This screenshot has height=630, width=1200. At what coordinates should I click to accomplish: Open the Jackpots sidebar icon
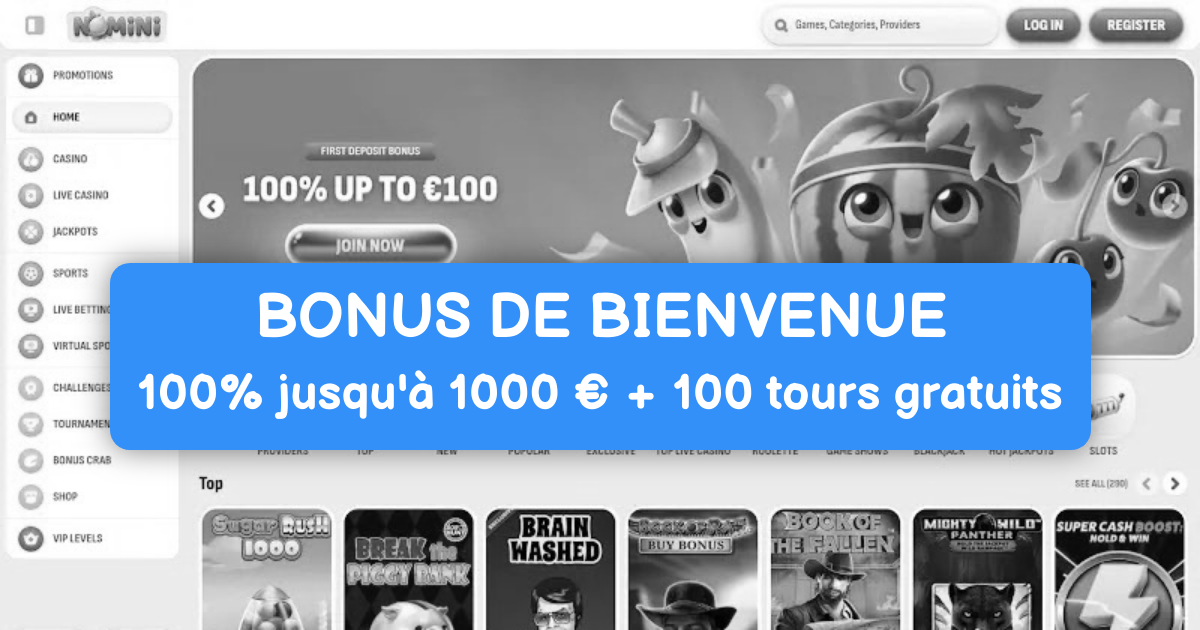31,232
